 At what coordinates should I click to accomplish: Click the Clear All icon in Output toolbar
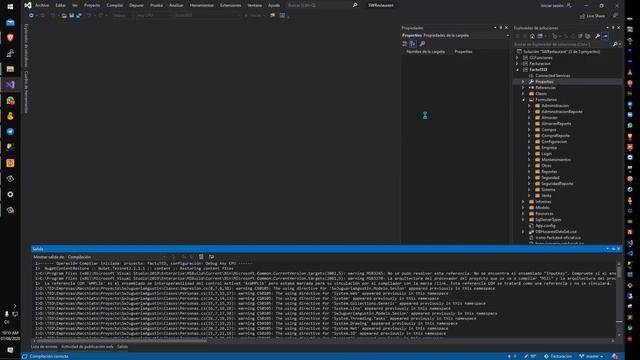point(201,257)
